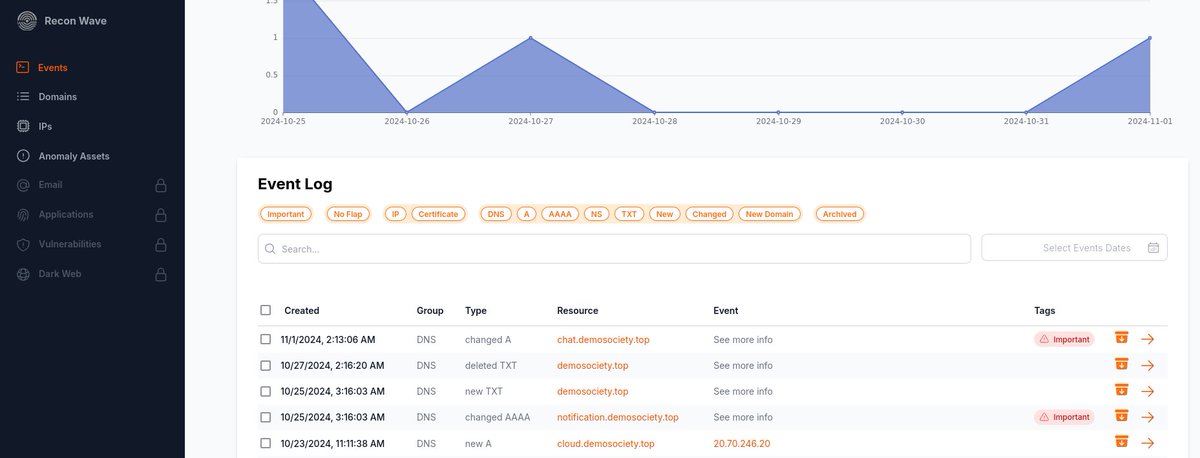Click the Important tag on chat.demosociety.top row

[x=1065, y=339]
